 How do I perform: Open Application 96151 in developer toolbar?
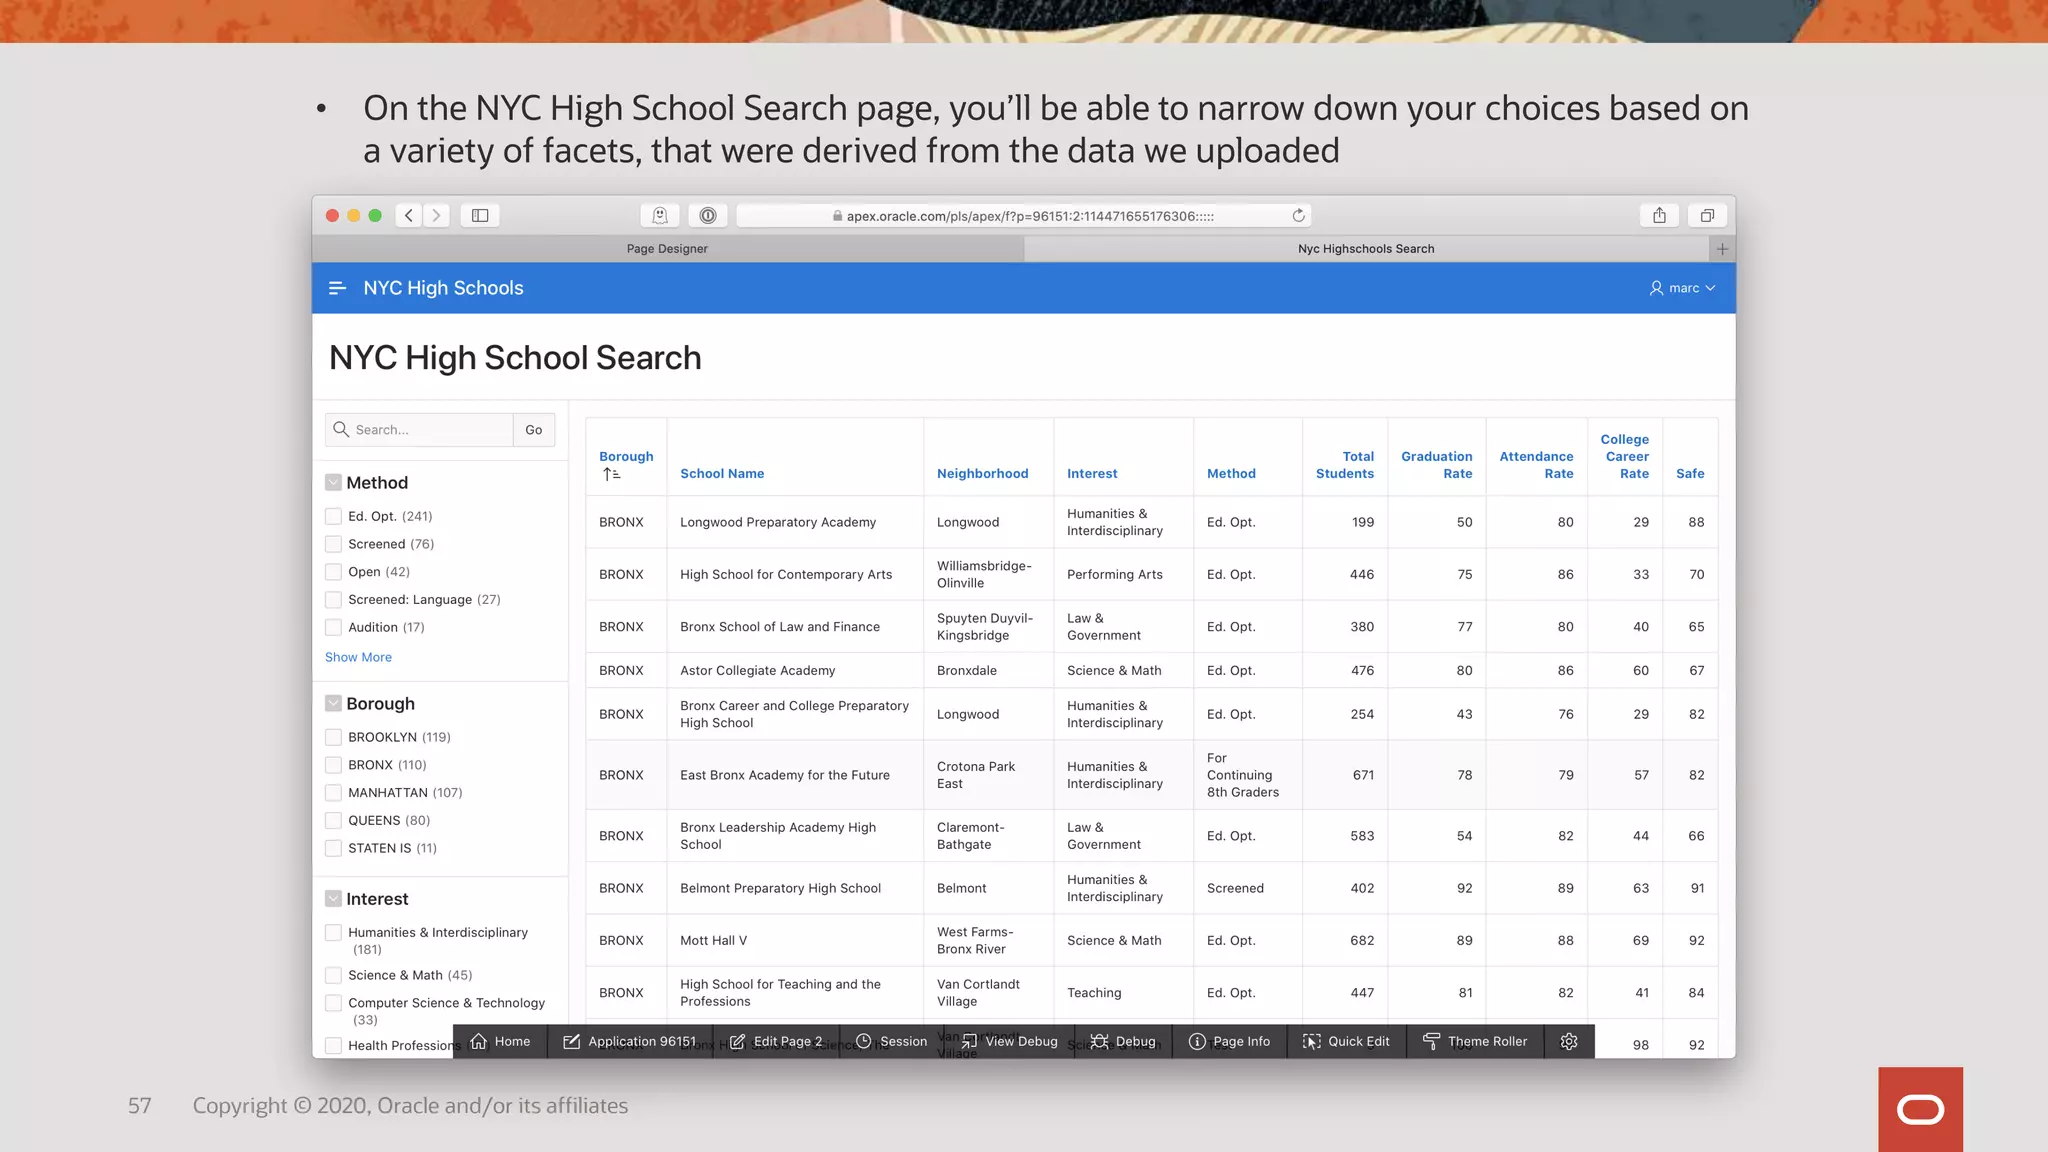pyautogui.click(x=630, y=1041)
